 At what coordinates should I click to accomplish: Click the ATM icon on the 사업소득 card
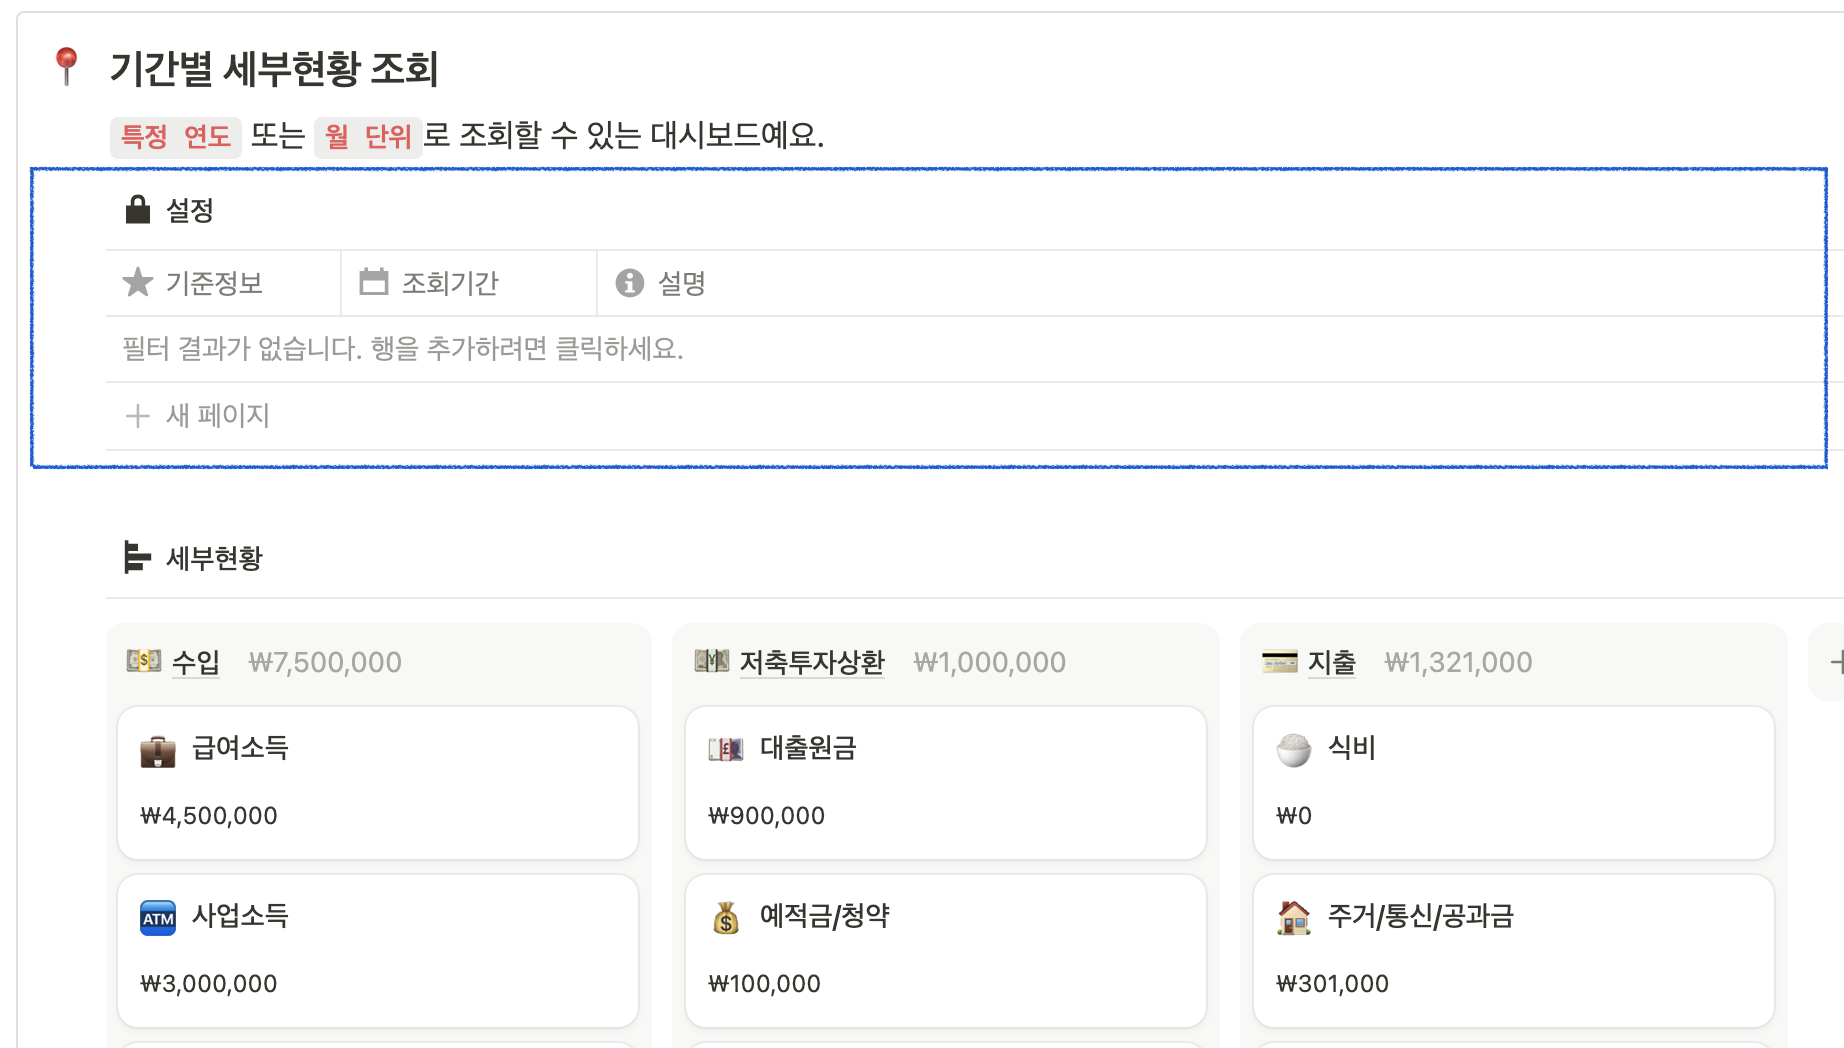[157, 916]
